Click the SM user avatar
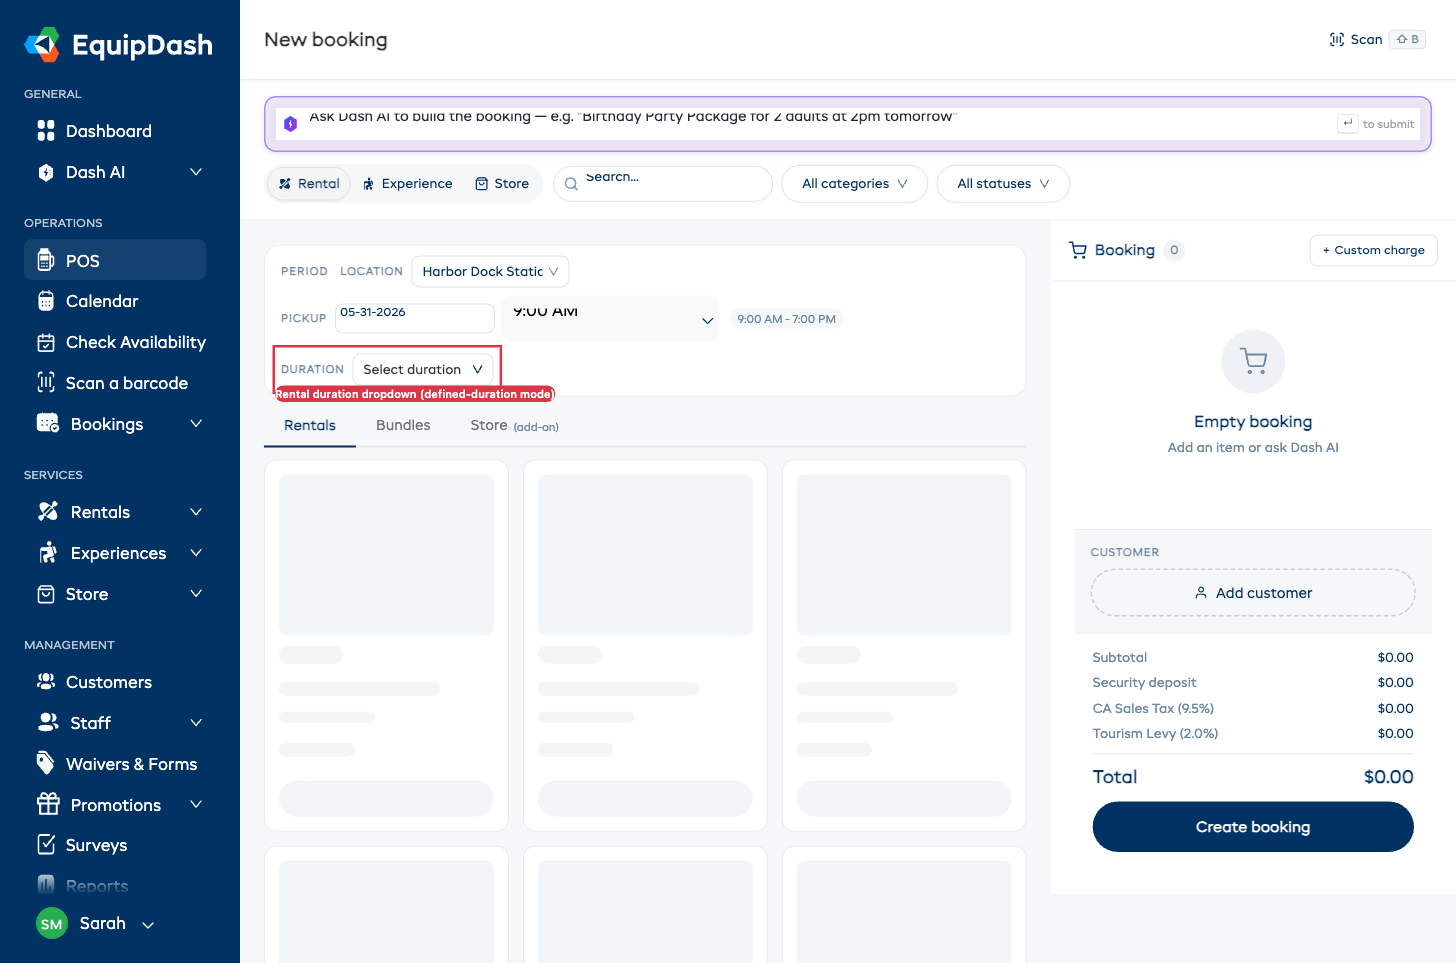The image size is (1456, 963). click(52, 924)
